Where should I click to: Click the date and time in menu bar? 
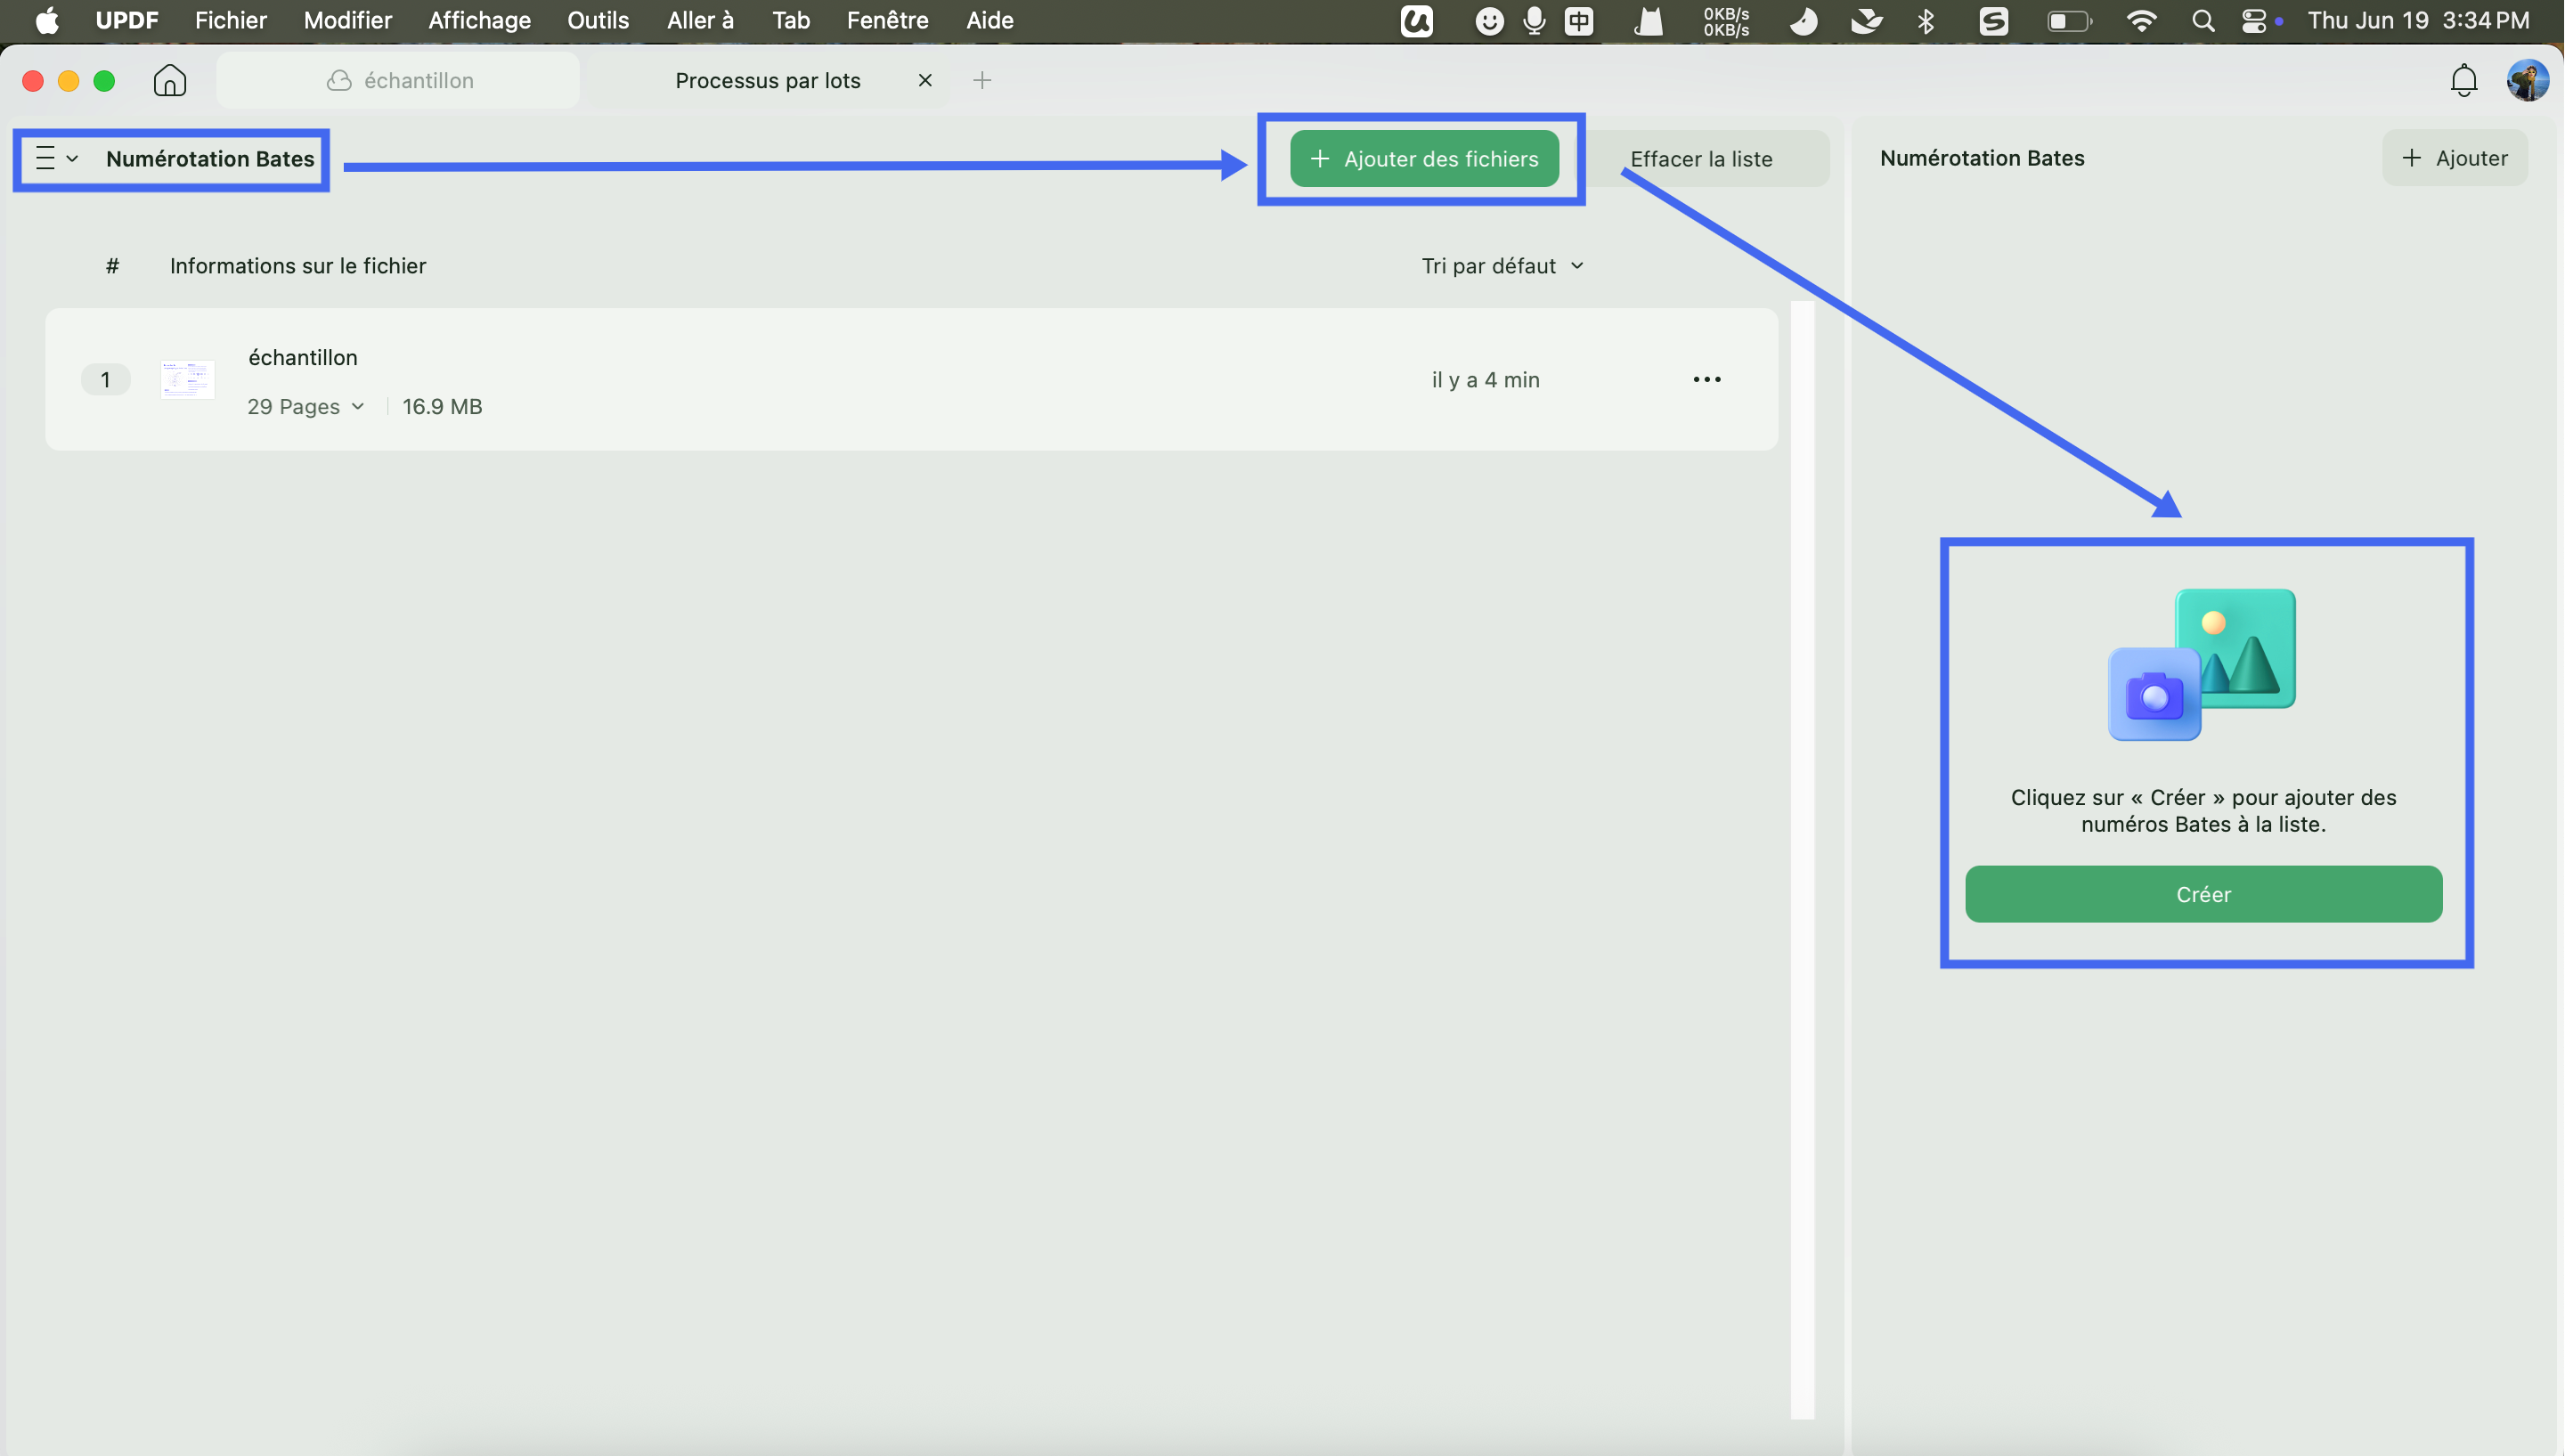2417,20
